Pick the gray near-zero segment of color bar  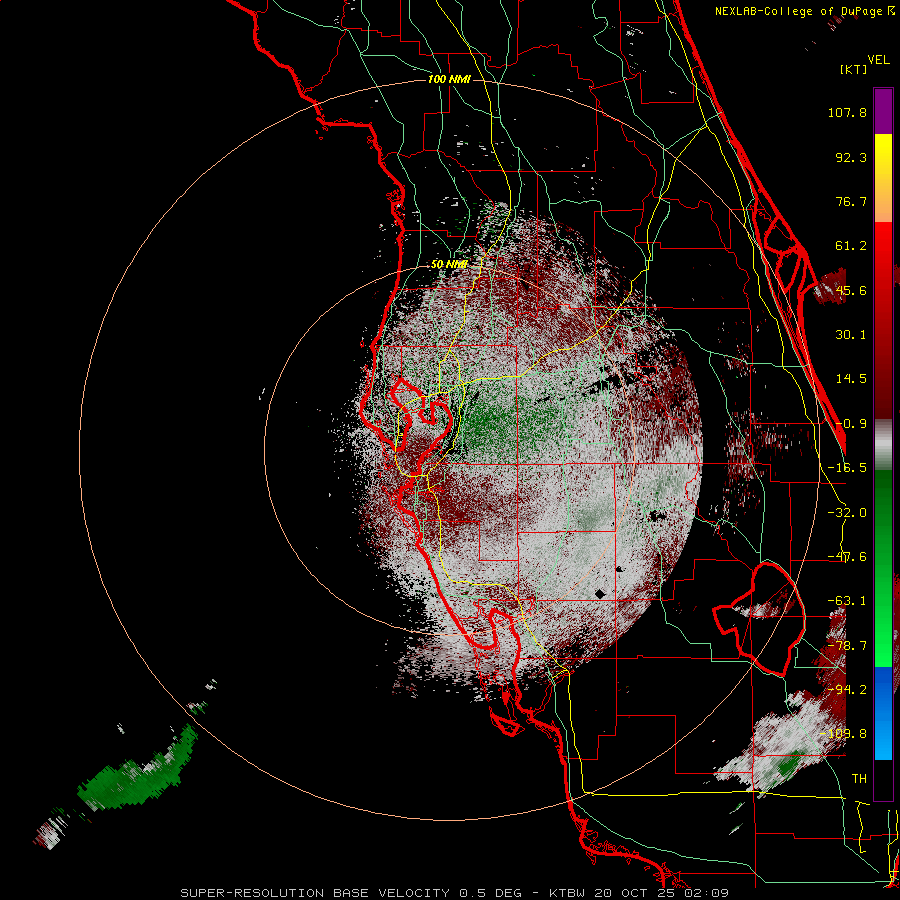[x=883, y=445]
